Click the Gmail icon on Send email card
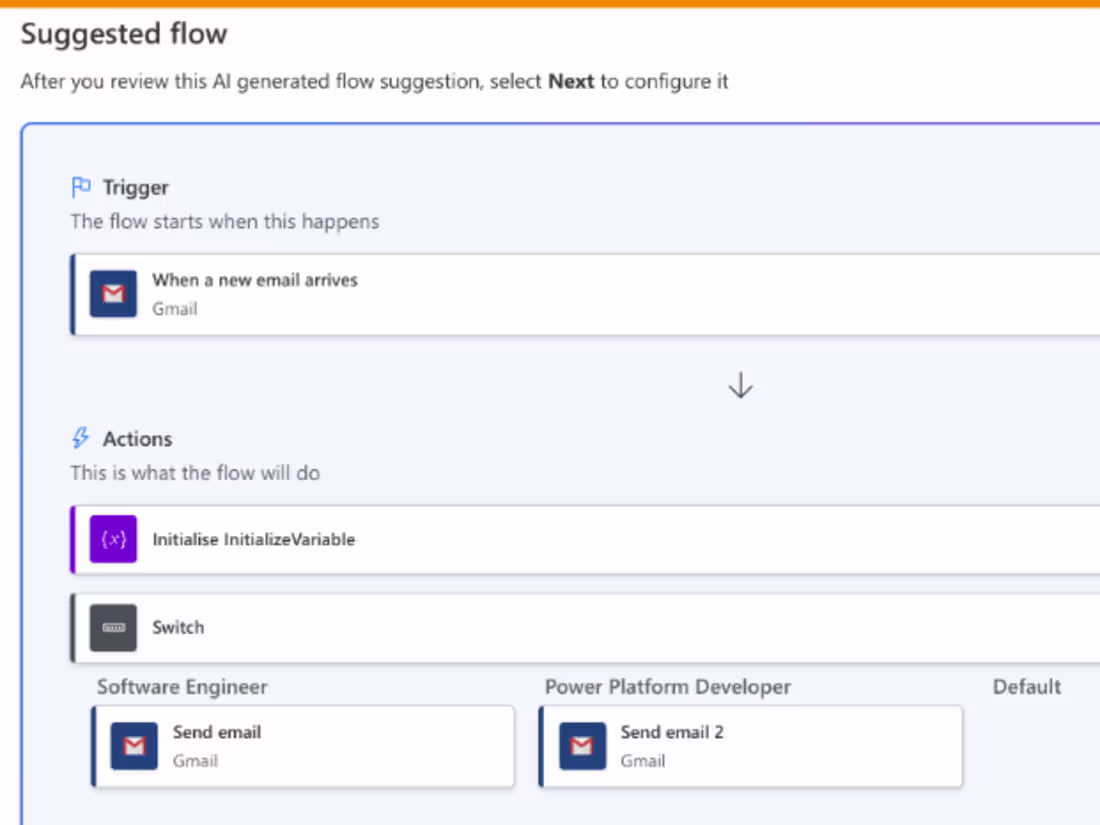 tap(134, 745)
